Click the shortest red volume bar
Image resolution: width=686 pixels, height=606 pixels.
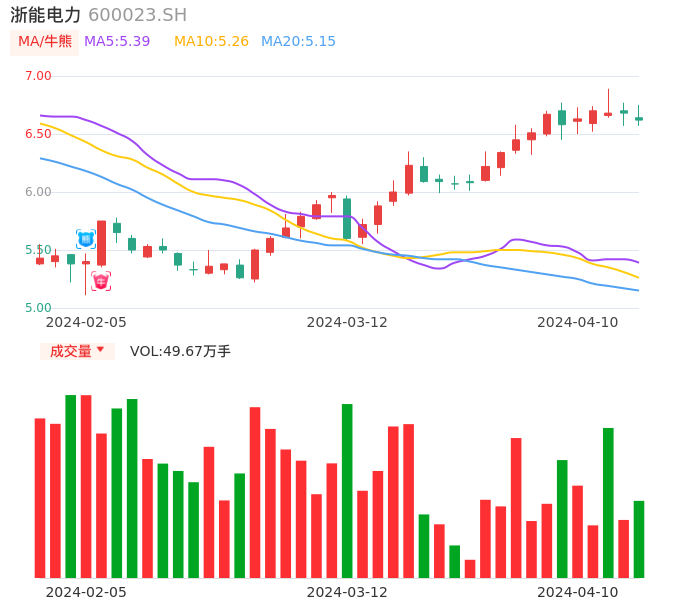coord(470,569)
